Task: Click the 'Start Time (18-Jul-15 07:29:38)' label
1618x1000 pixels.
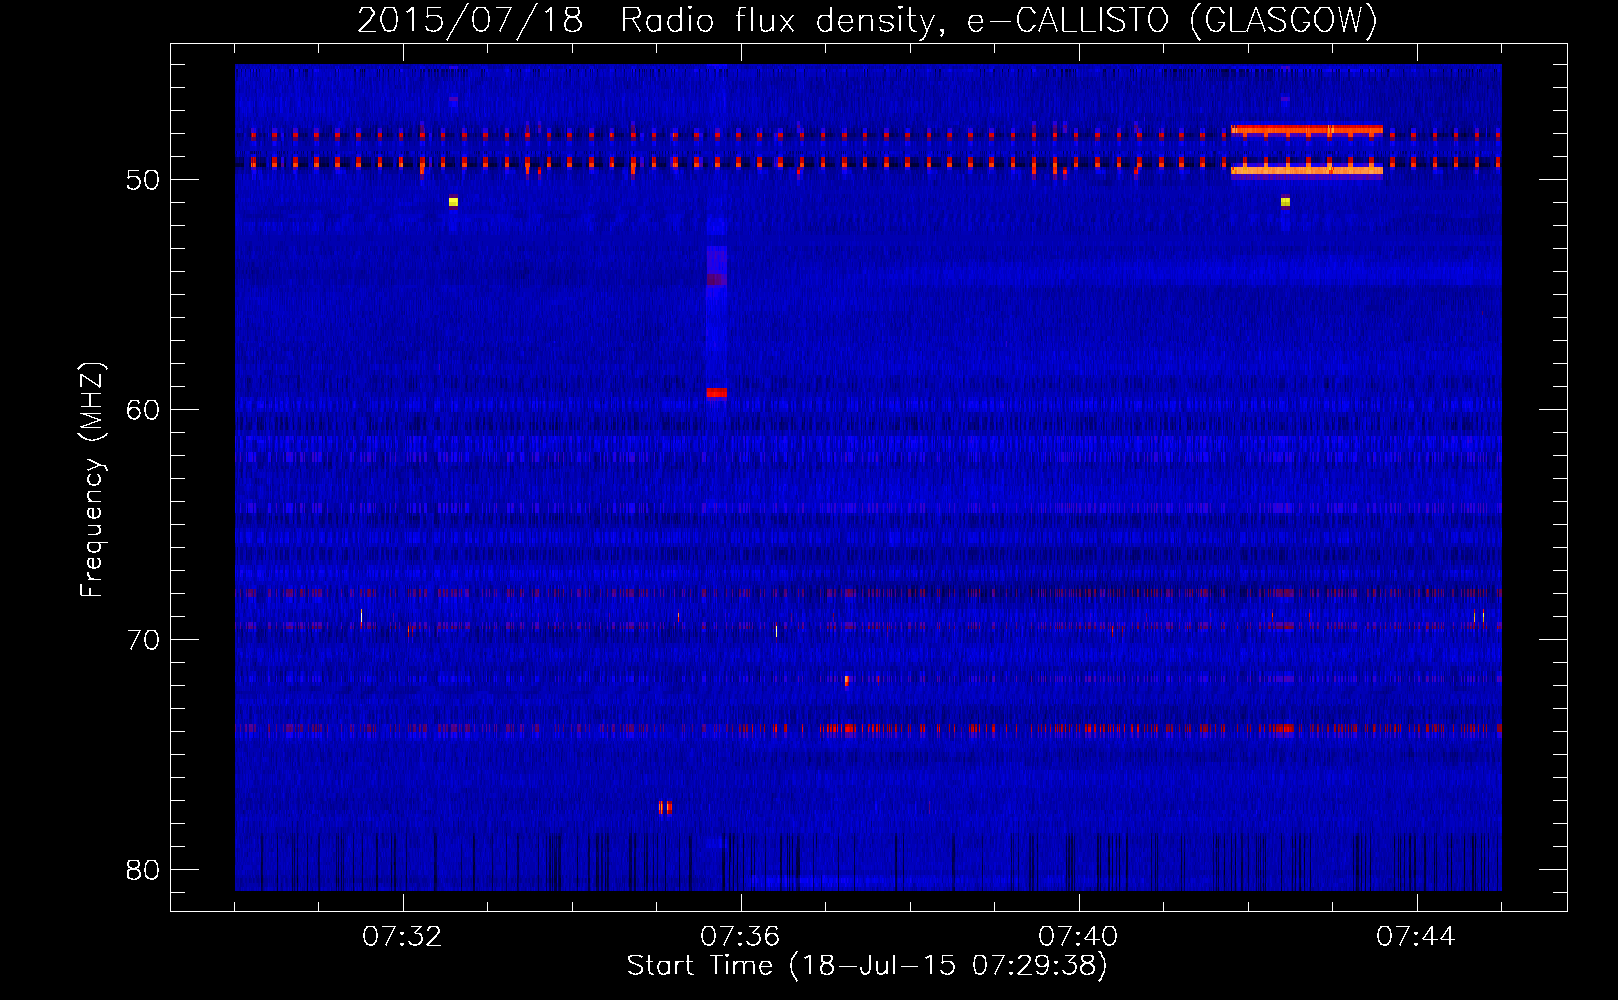Action: tap(867, 966)
